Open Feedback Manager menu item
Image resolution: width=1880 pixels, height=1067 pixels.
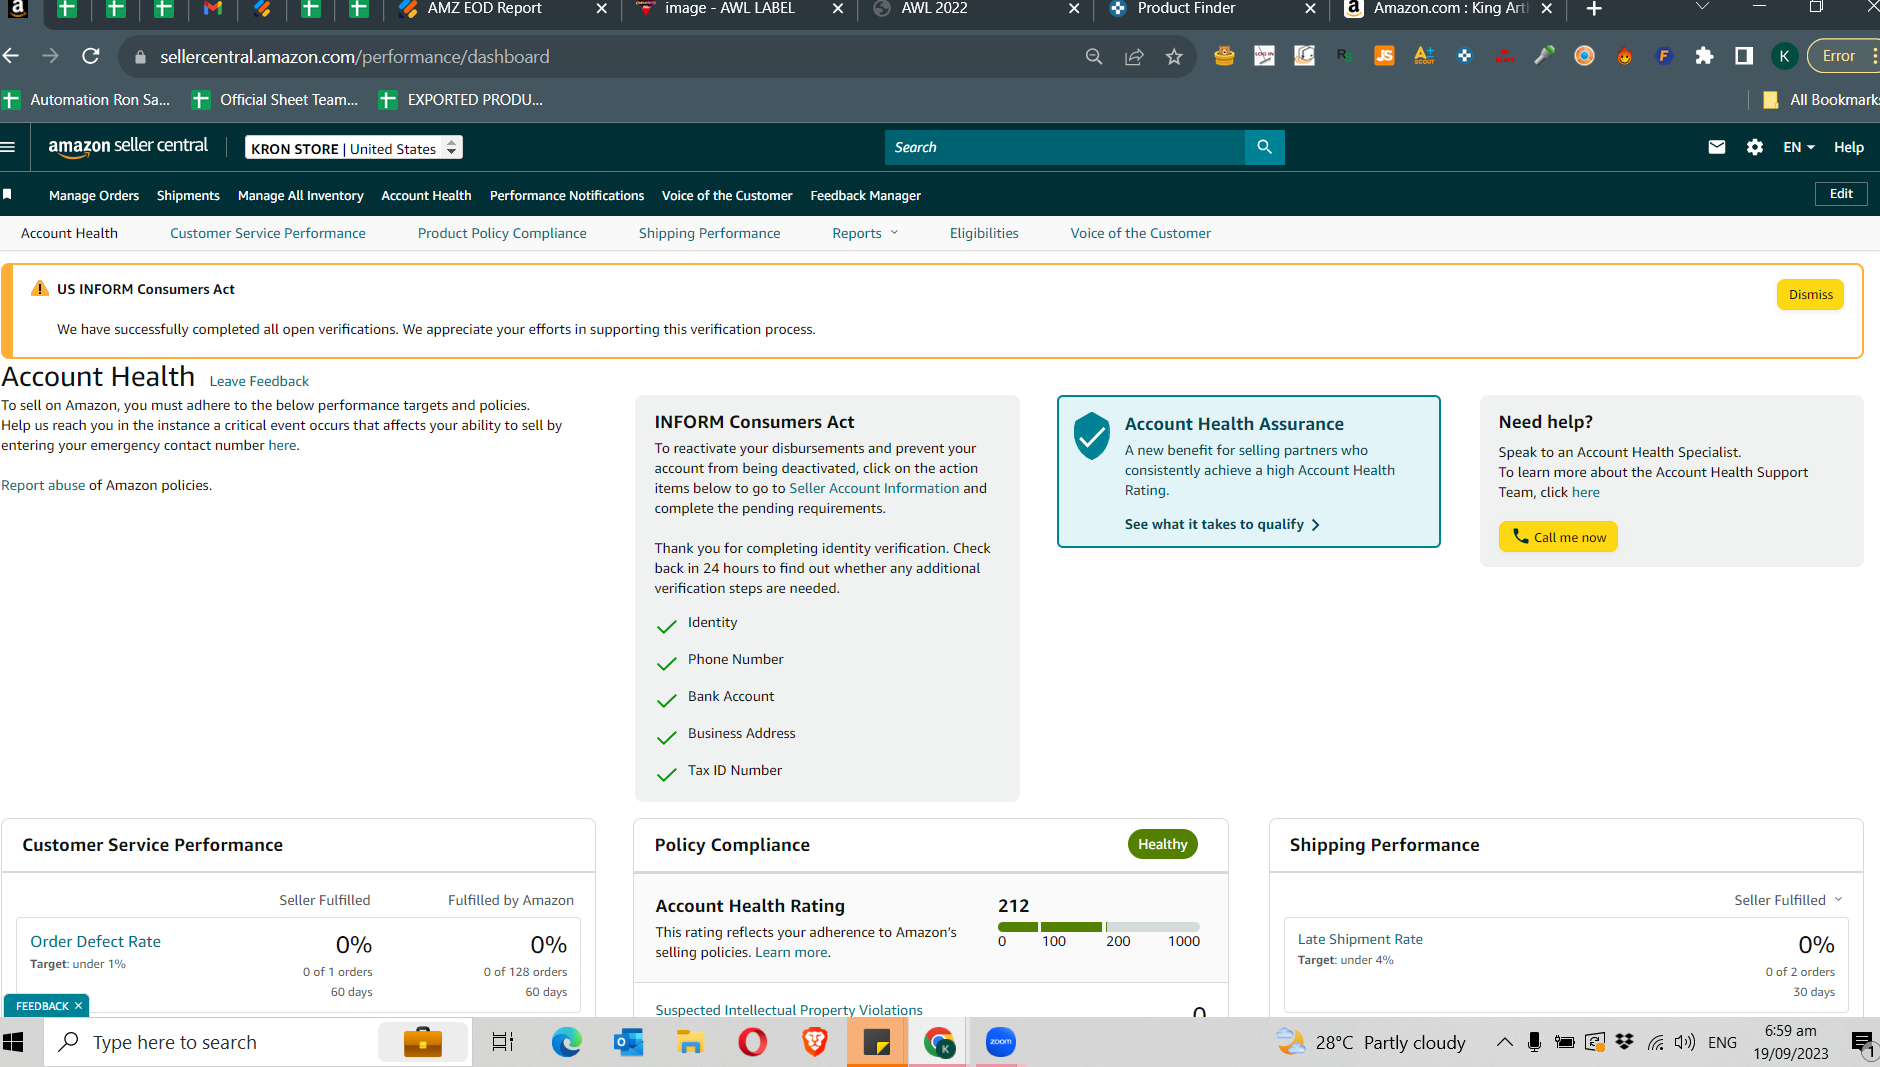[x=866, y=195]
